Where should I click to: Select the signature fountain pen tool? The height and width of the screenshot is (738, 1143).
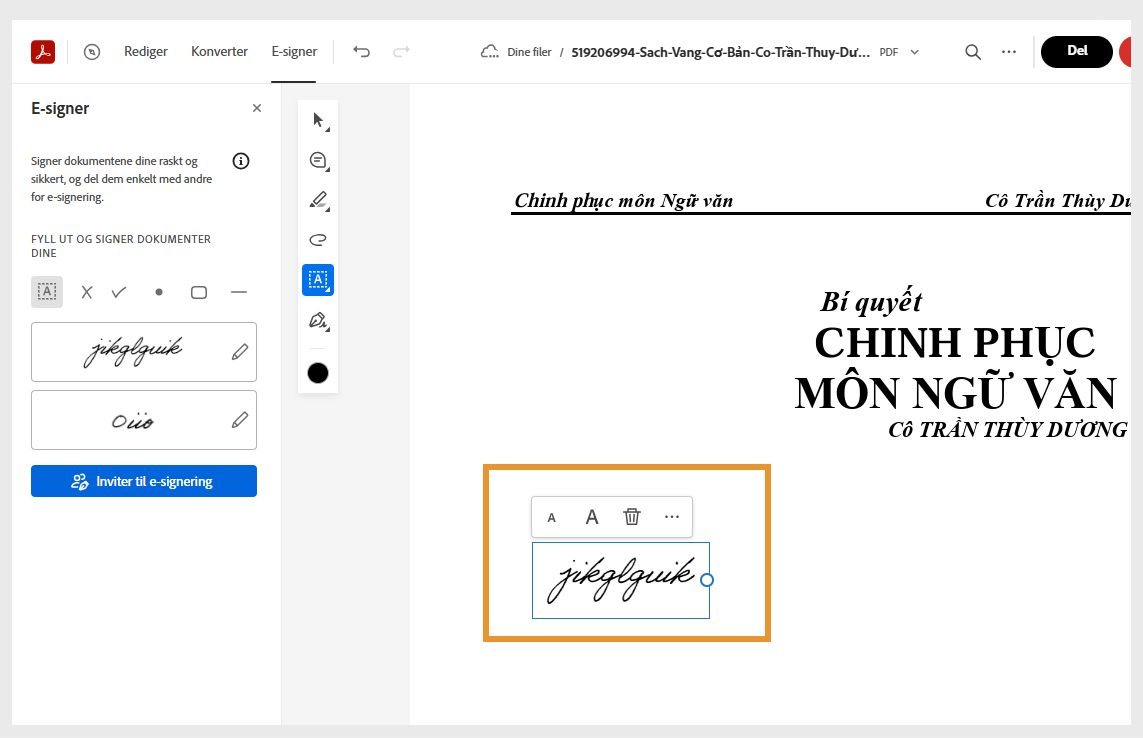(x=319, y=320)
